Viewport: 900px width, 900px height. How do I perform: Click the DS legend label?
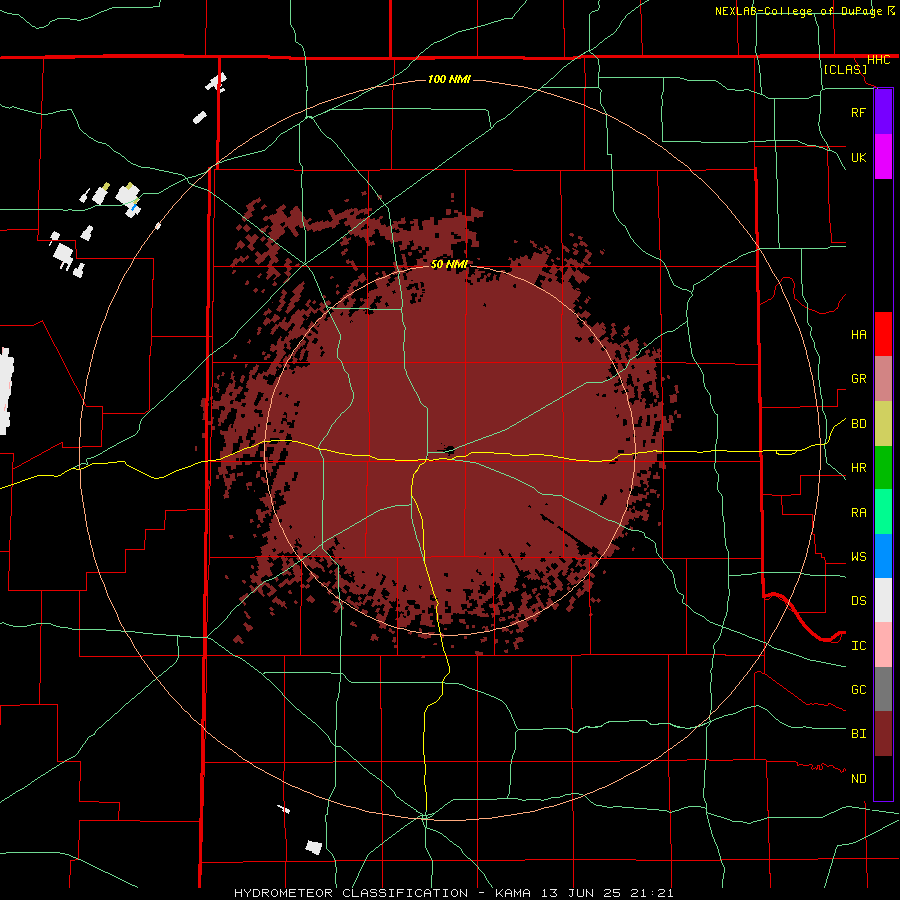858,601
